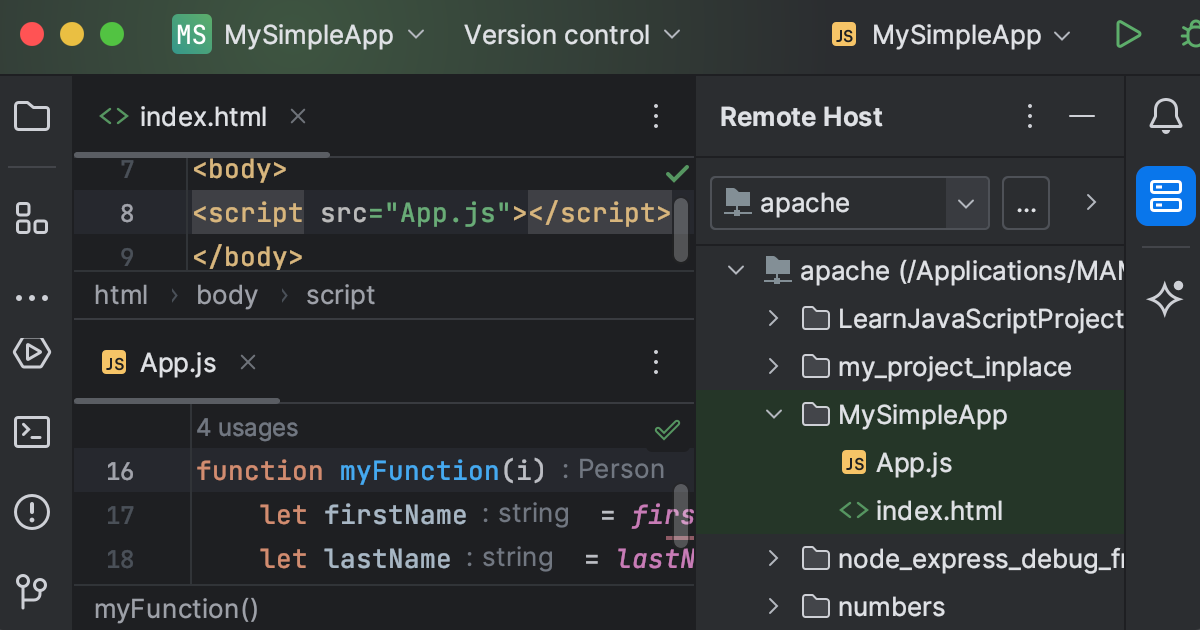Expand the node_express_debug folder

point(773,559)
